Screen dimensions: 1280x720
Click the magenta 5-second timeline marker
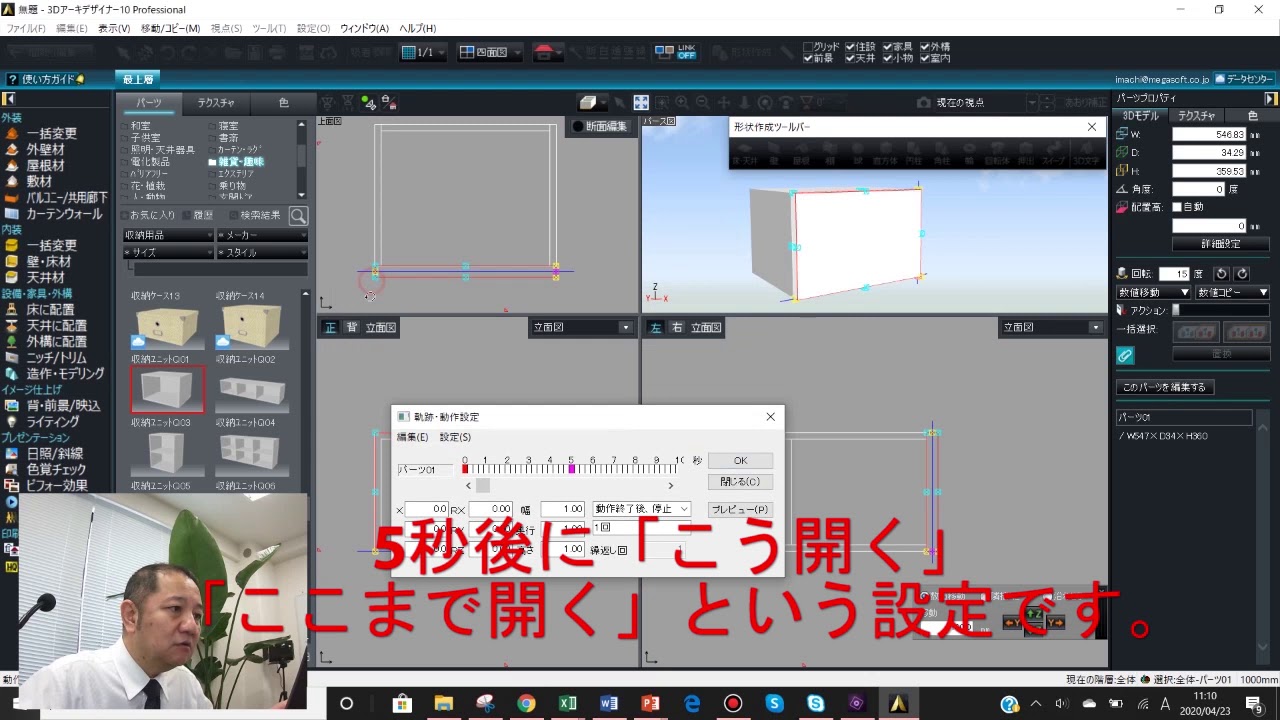coord(572,469)
